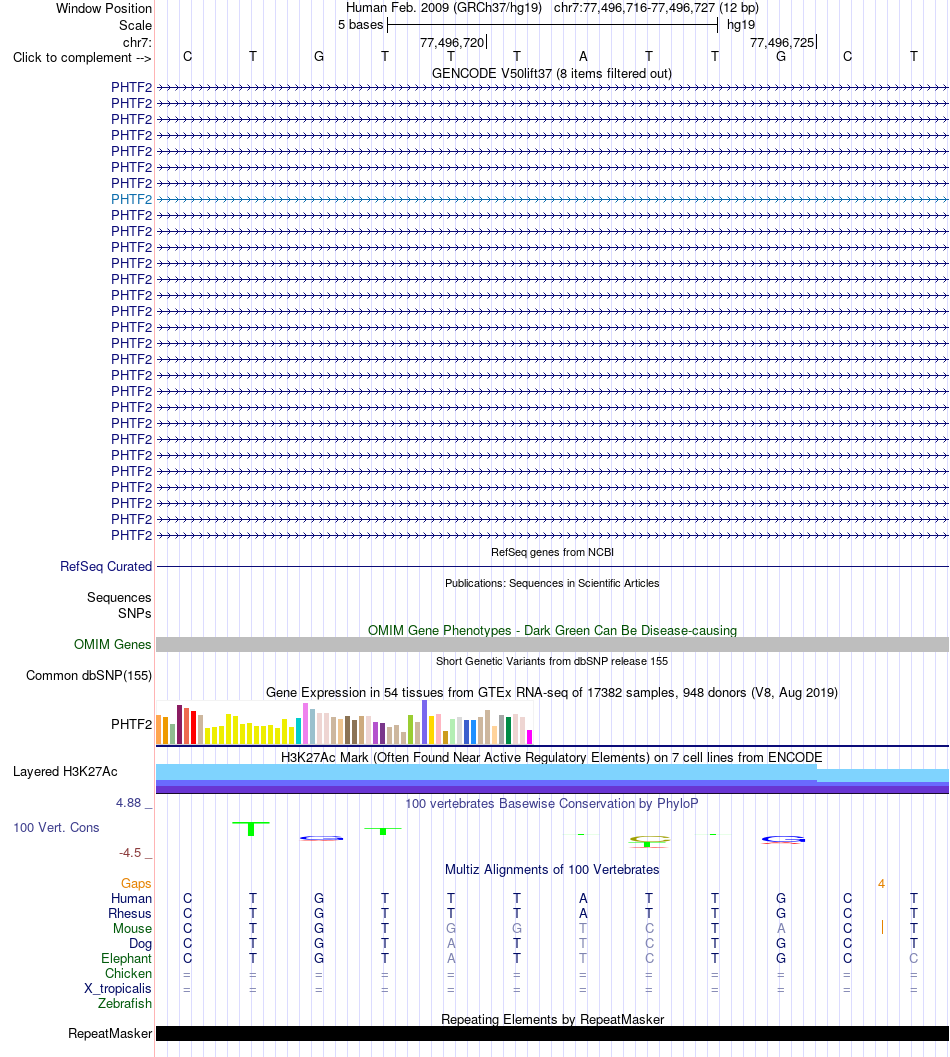Click the position text chr7:77,496,716-77,496,727 (12 bp)
The image size is (950, 1057).
coord(656,8)
